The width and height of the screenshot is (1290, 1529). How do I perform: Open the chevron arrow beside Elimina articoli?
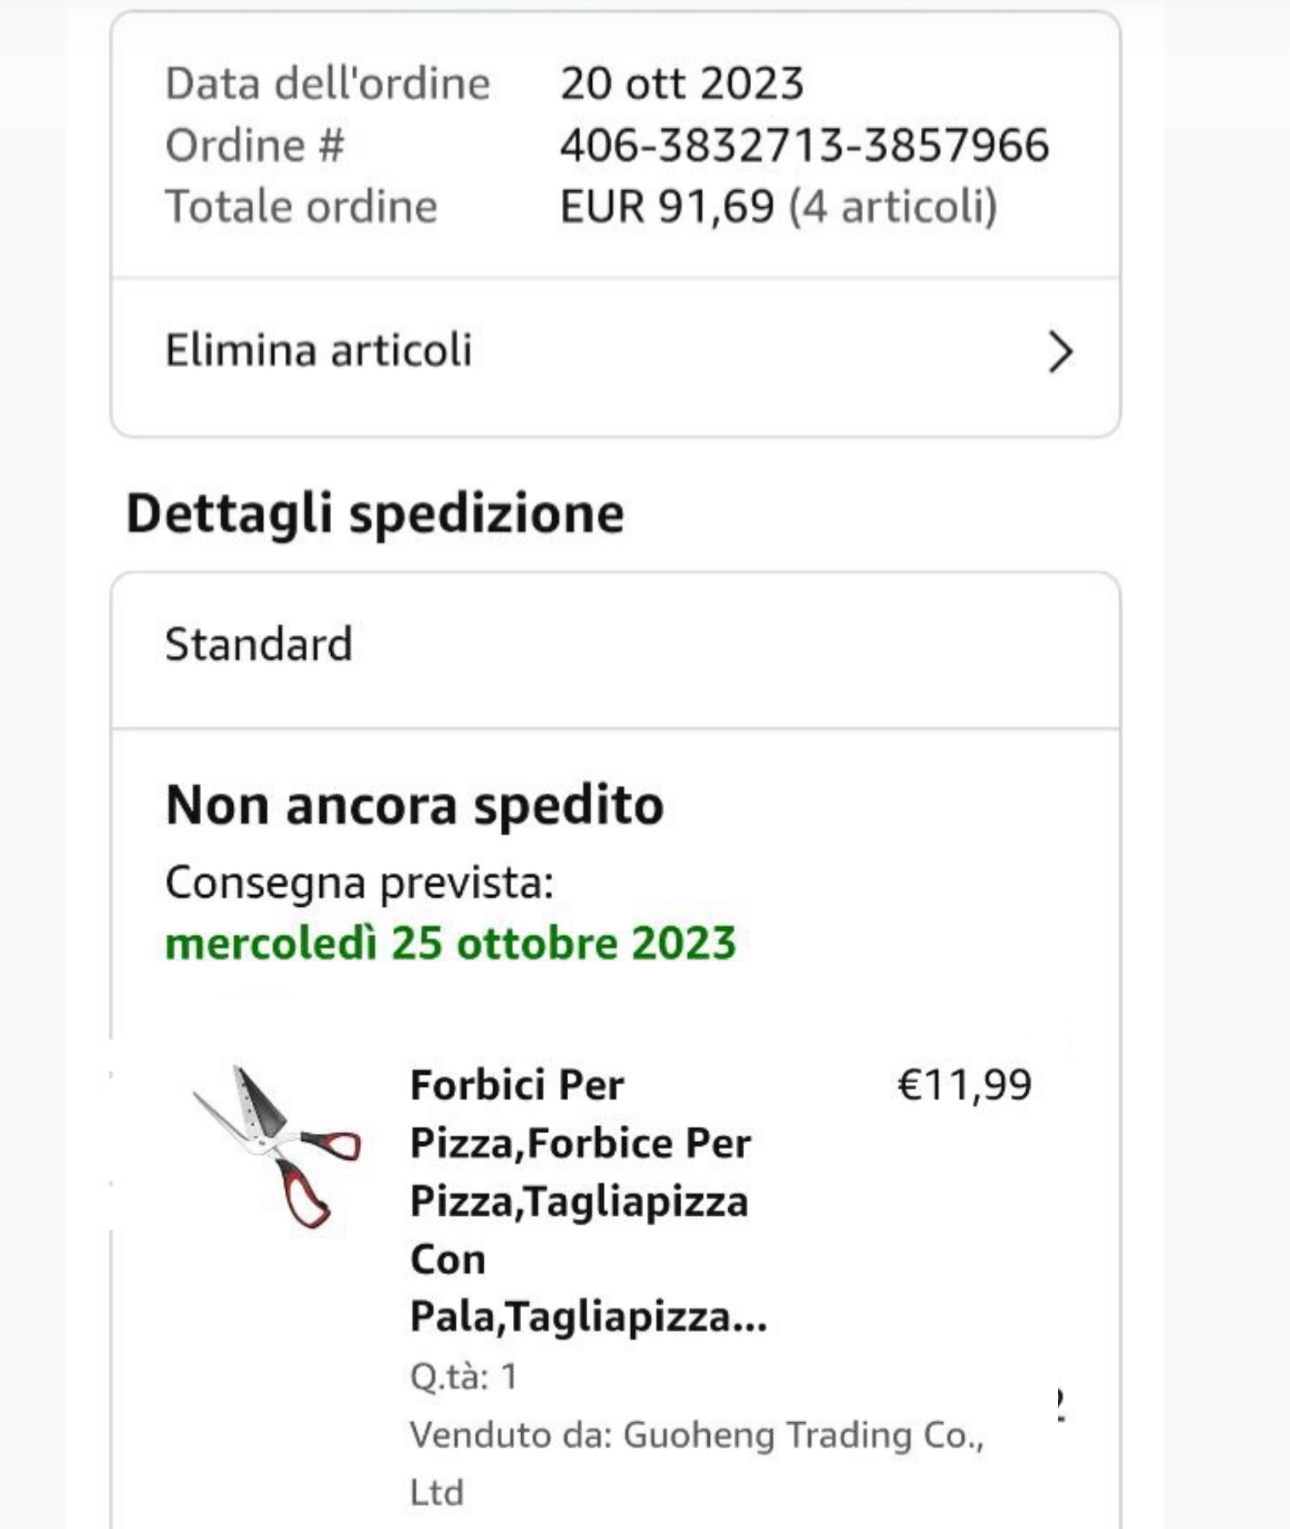click(1060, 352)
